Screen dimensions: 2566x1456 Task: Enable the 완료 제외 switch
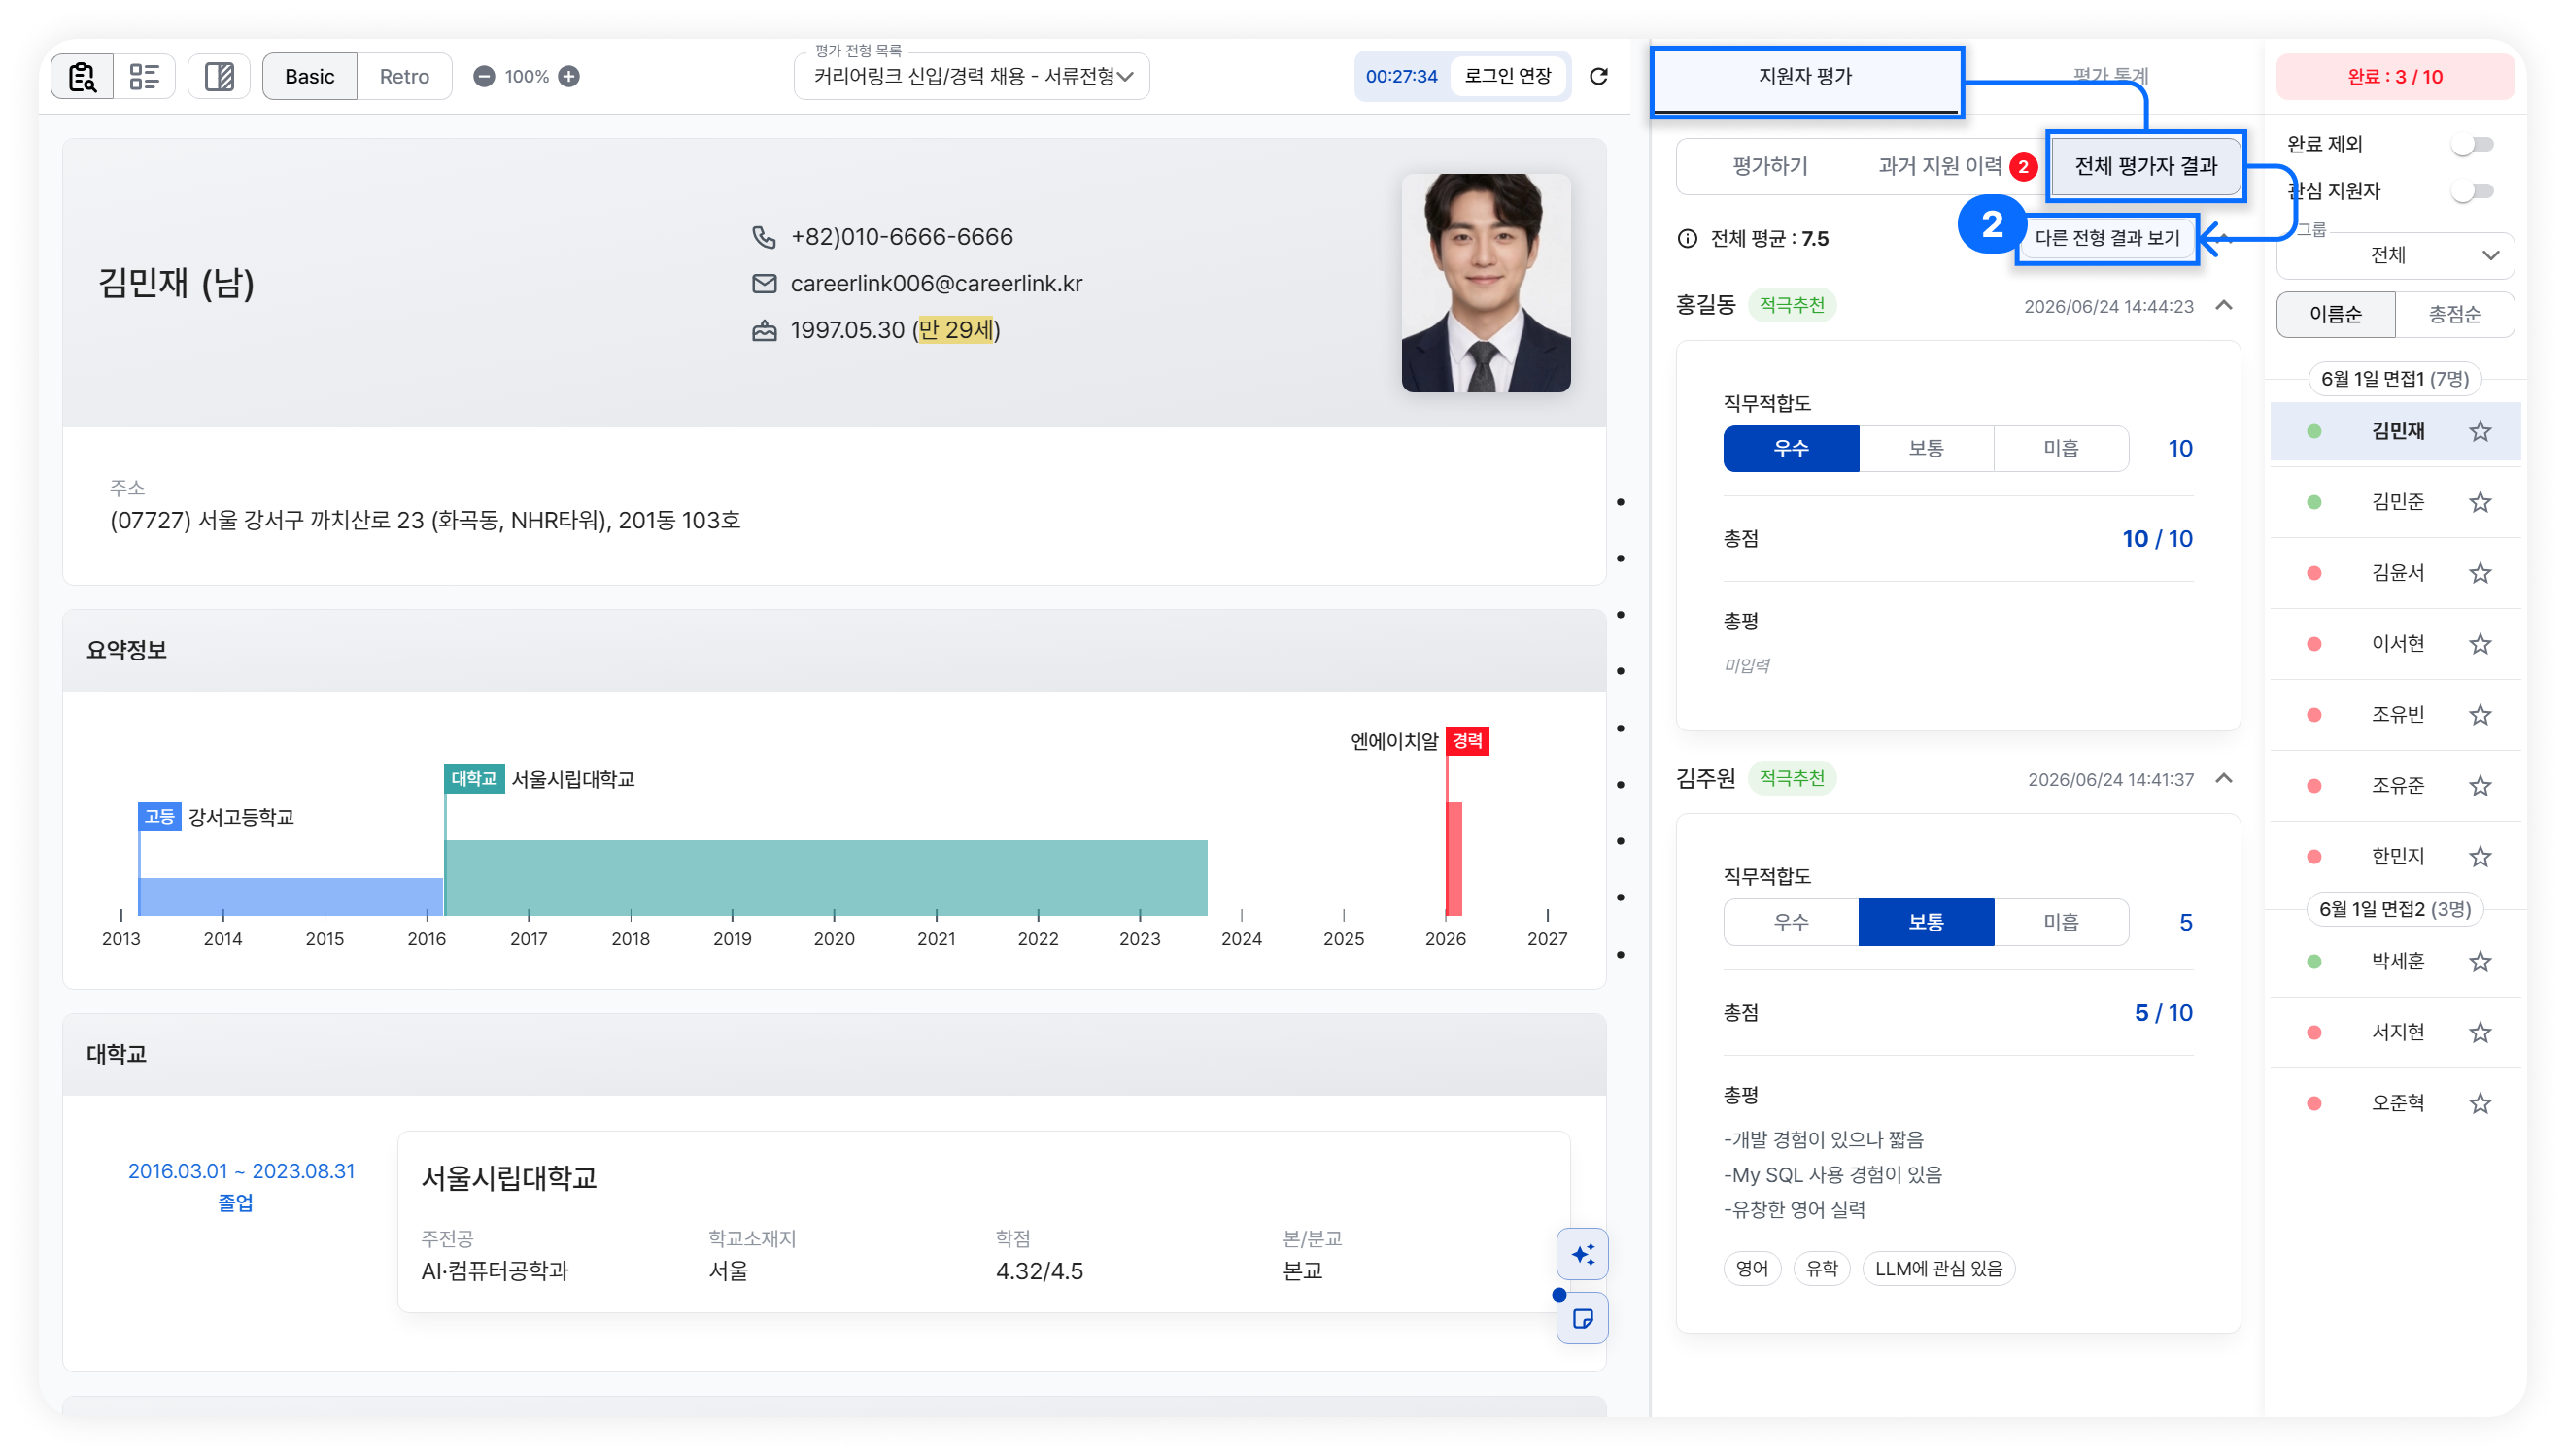[2473, 145]
